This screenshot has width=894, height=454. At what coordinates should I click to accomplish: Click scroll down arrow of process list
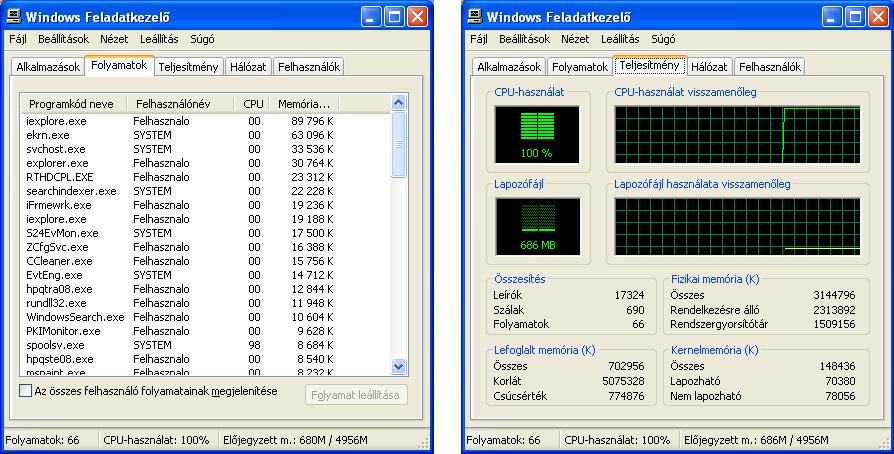click(x=399, y=366)
